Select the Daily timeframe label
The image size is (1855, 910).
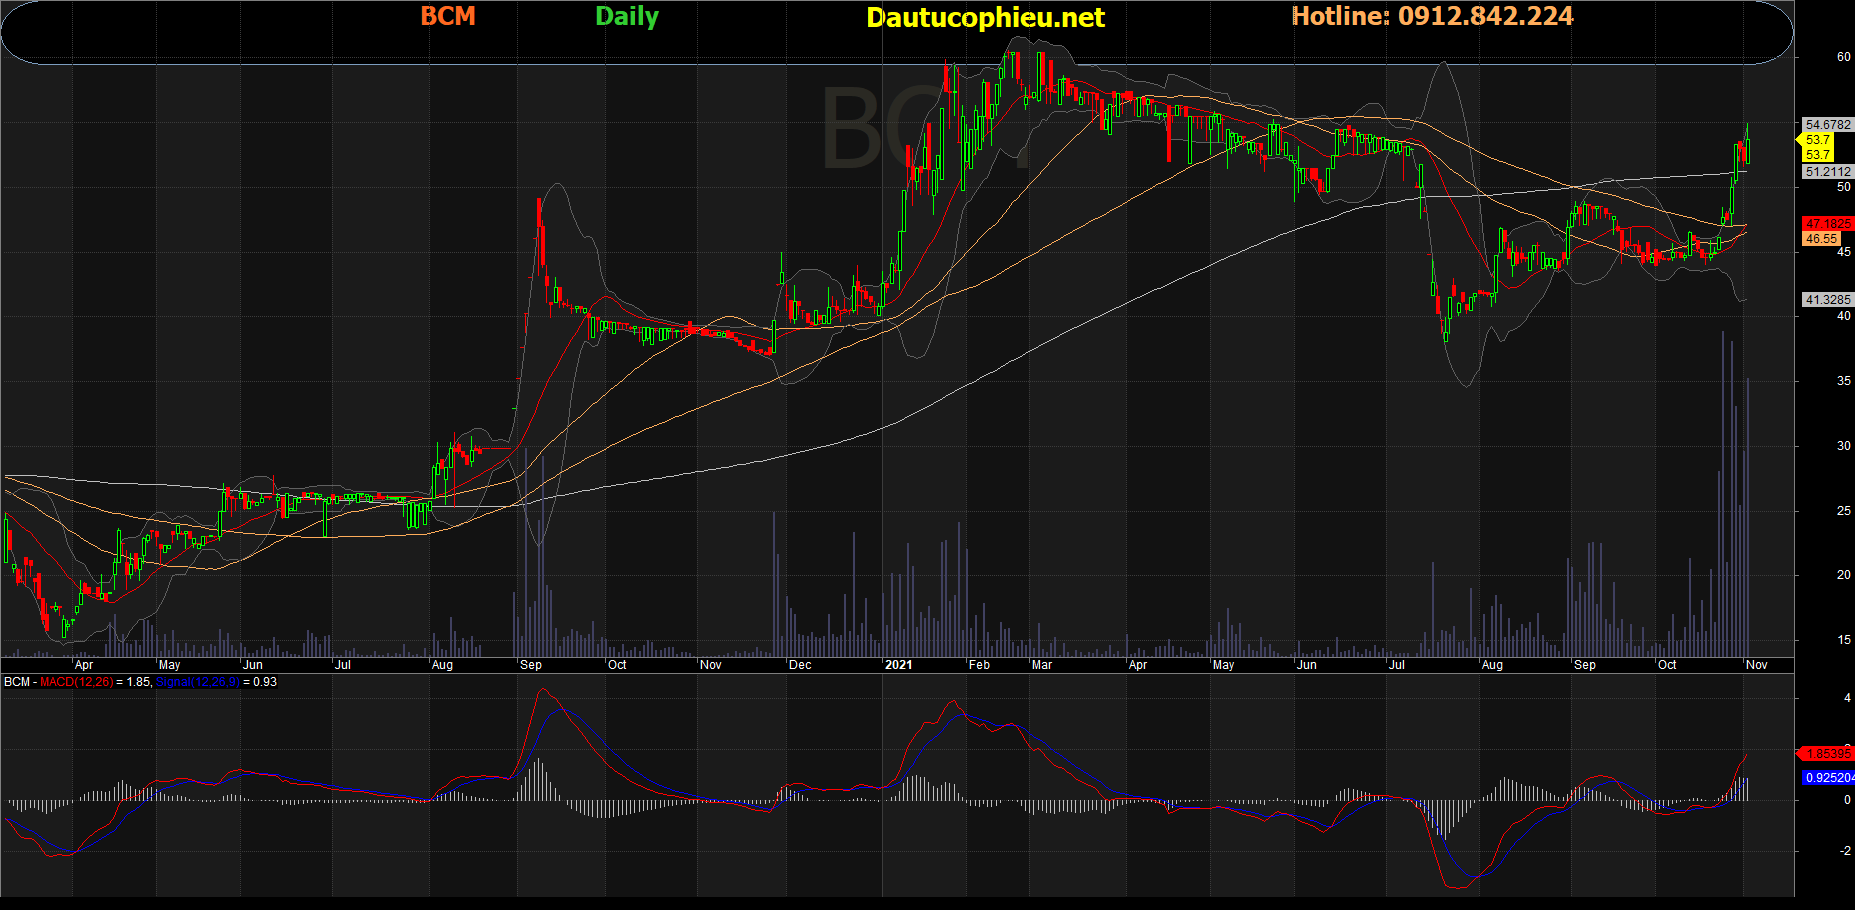coord(626,17)
